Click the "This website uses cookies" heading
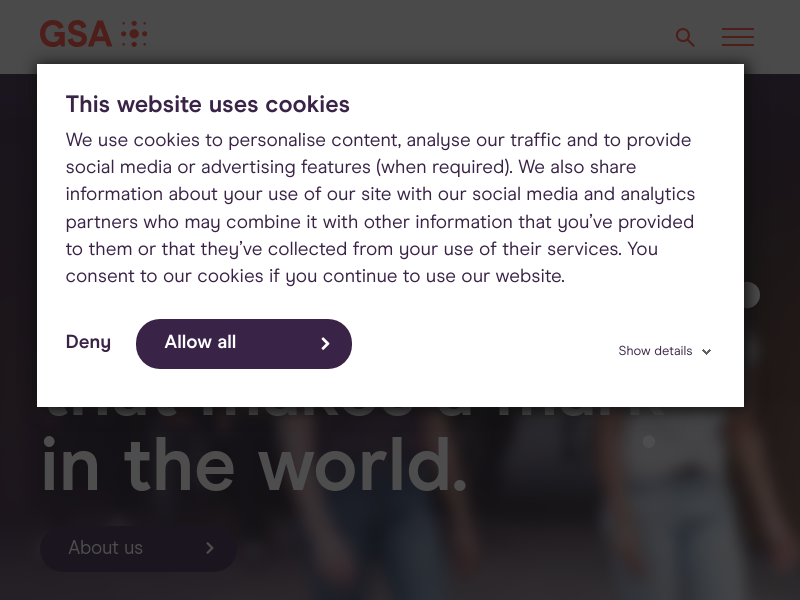800x600 pixels. pyautogui.click(x=208, y=105)
